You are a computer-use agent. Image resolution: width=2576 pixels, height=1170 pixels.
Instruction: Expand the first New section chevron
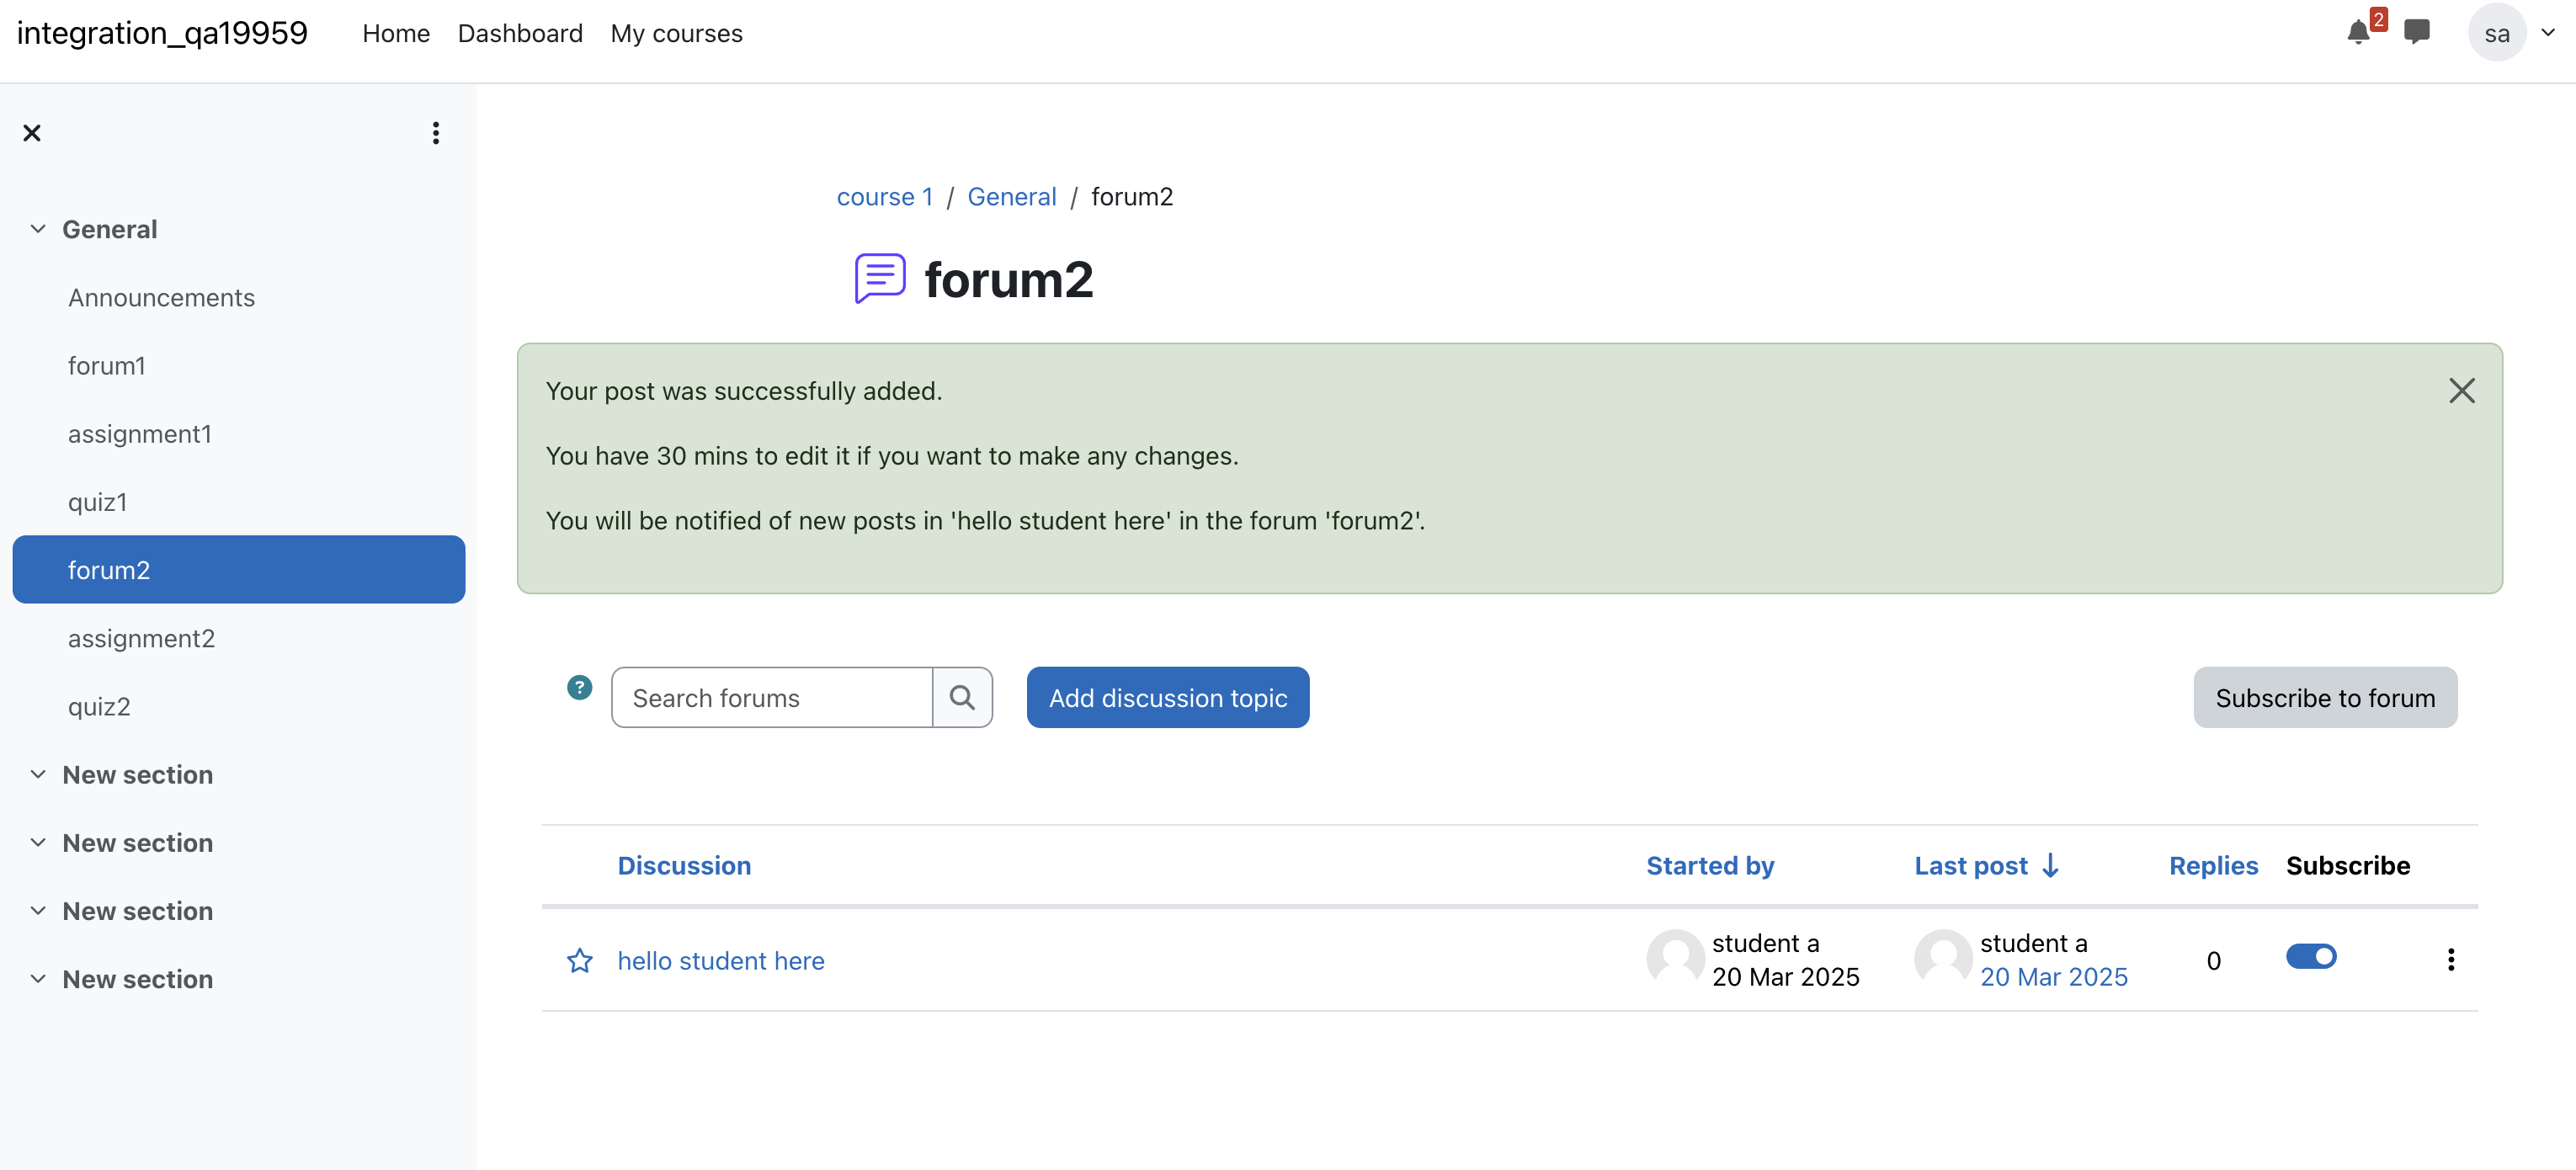(x=38, y=774)
